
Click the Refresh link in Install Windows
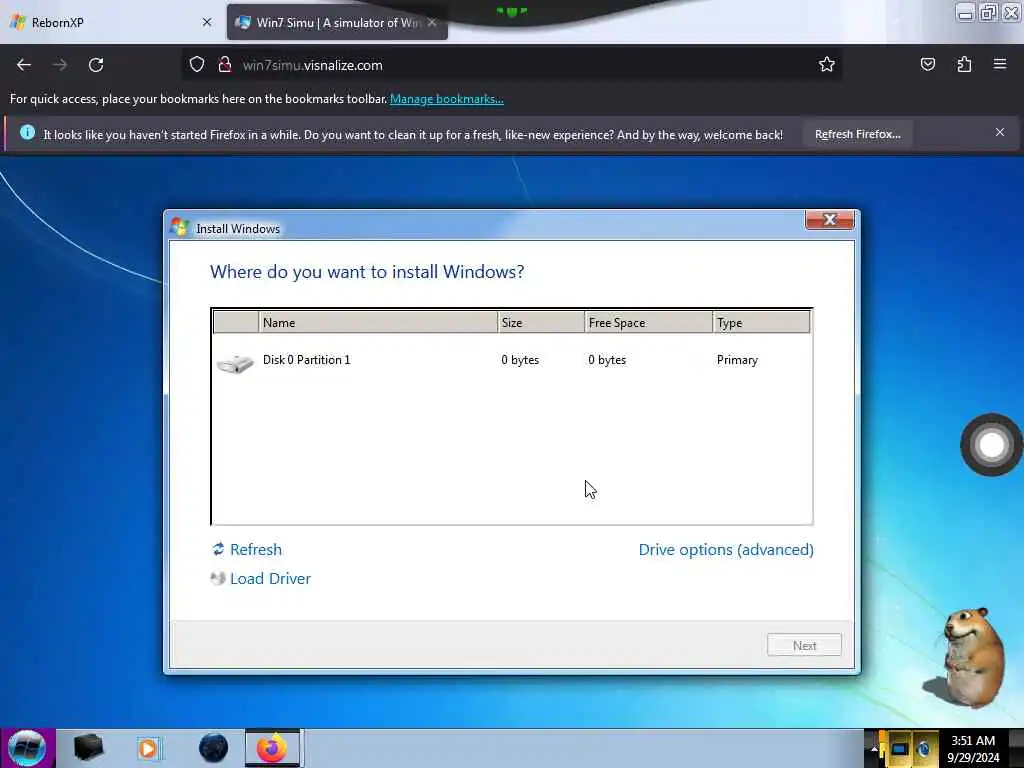[x=256, y=550]
